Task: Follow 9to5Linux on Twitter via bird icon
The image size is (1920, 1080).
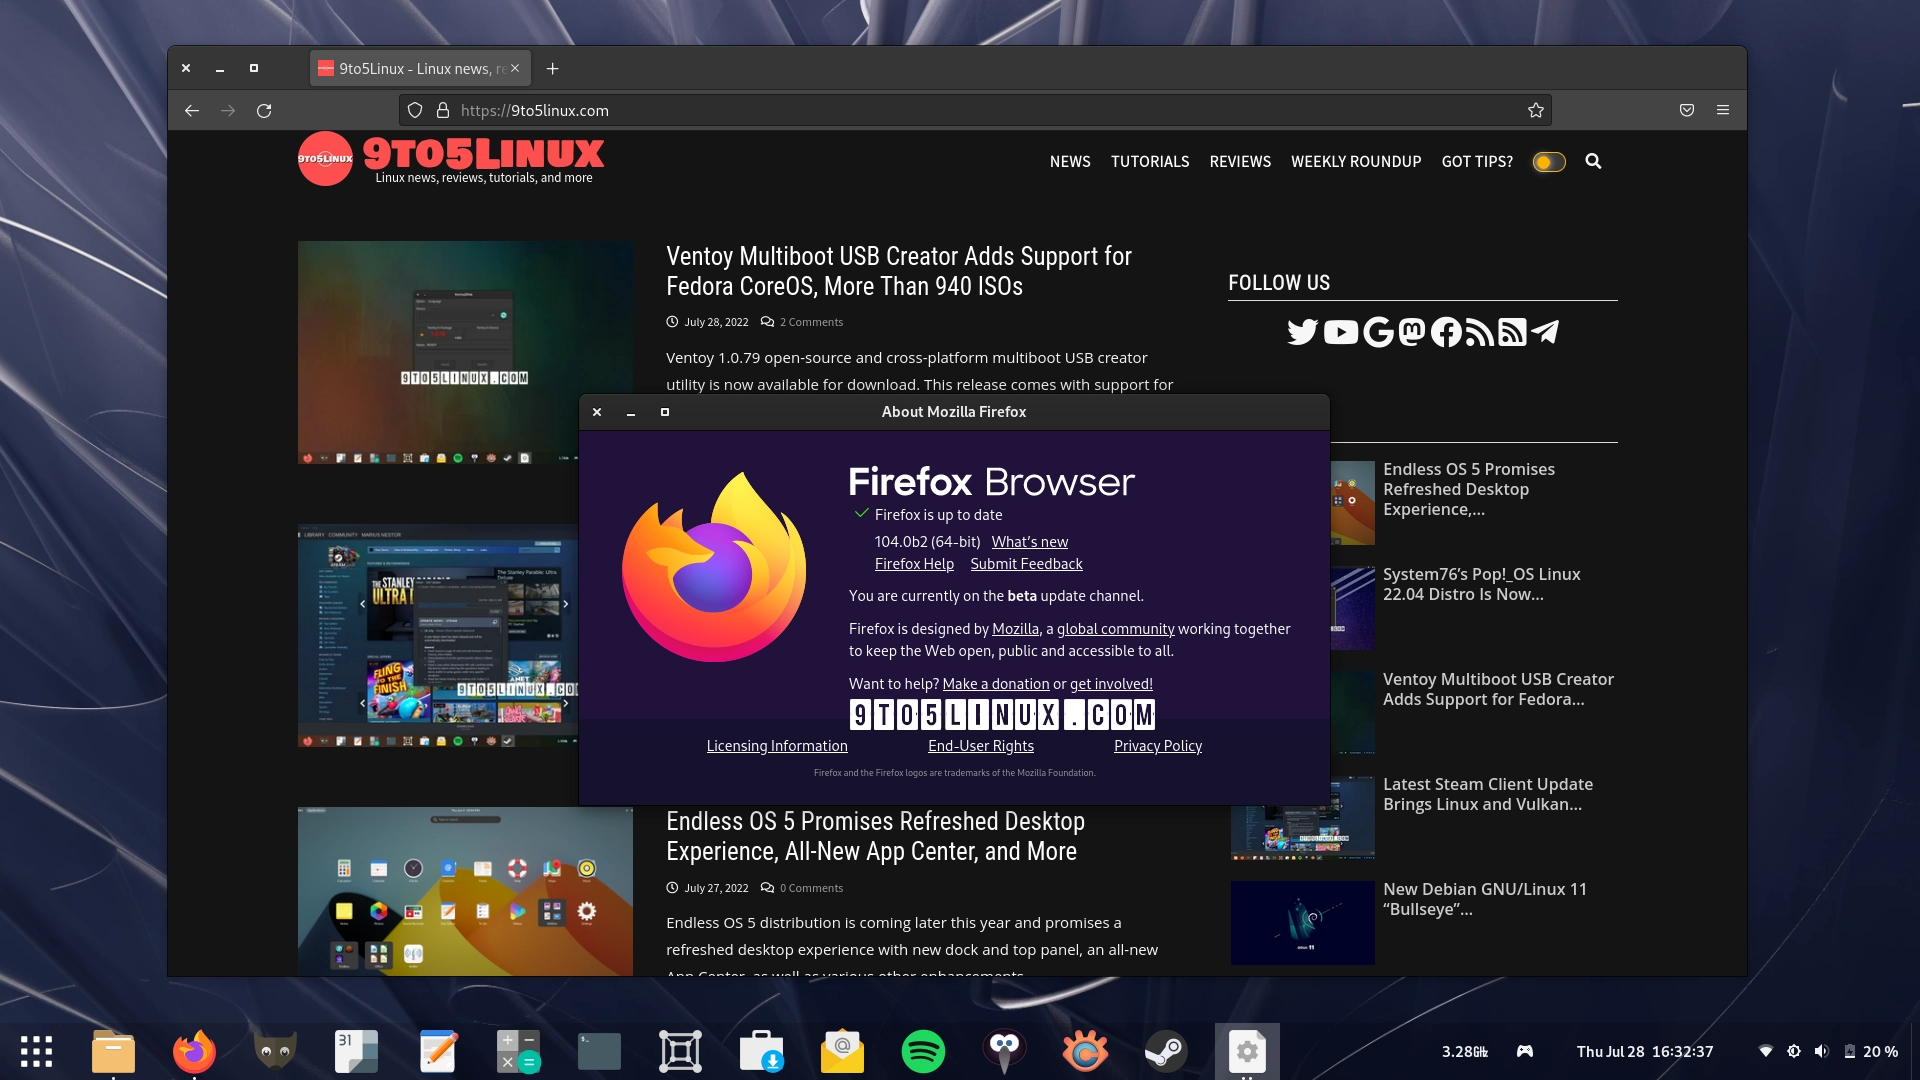Action: (x=1302, y=332)
